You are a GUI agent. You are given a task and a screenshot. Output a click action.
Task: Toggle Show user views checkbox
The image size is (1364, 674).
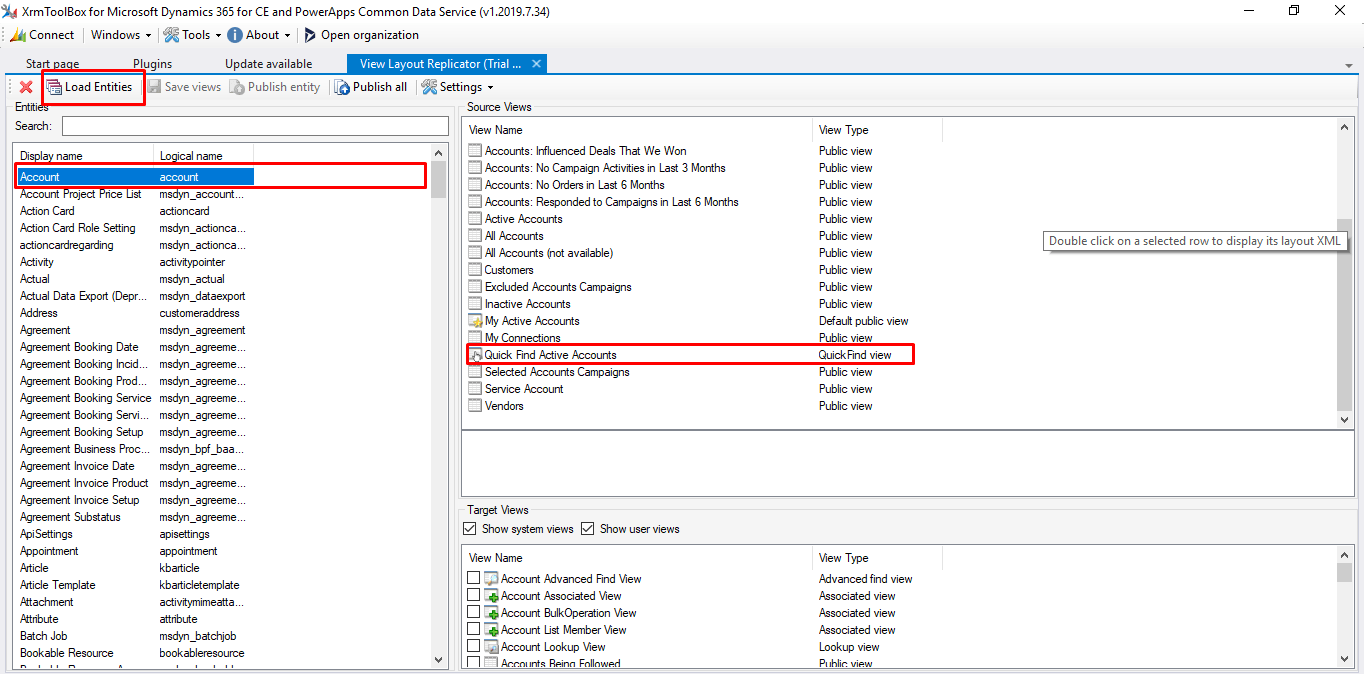(x=588, y=529)
